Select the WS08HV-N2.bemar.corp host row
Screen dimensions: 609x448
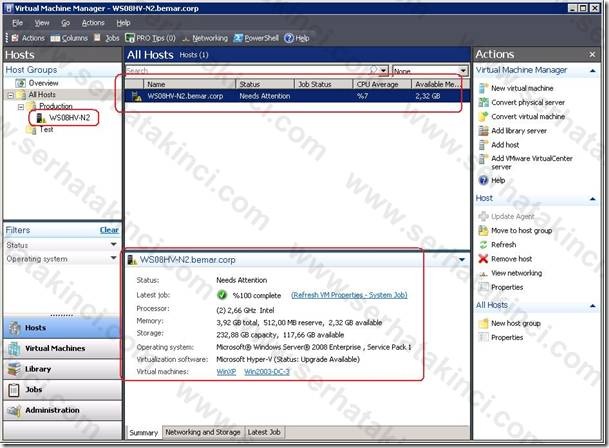297,96
